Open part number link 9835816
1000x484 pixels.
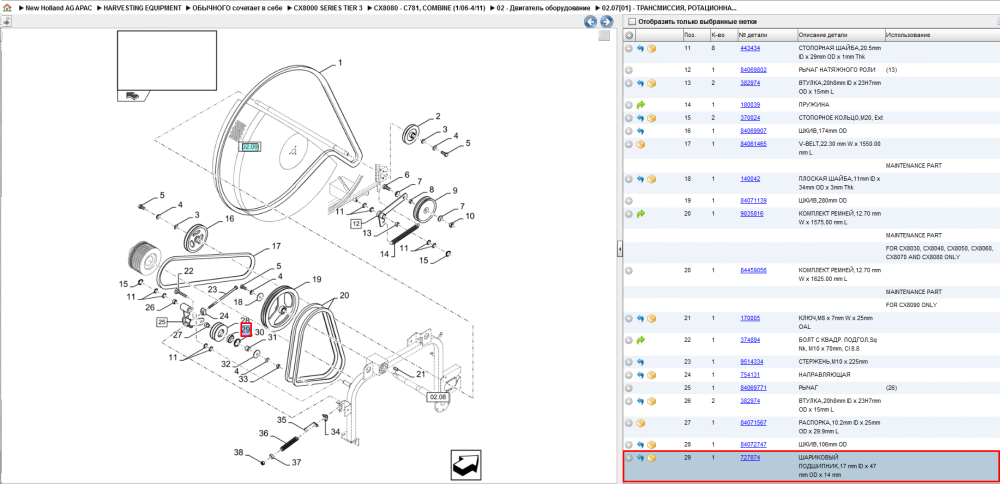(x=751, y=214)
